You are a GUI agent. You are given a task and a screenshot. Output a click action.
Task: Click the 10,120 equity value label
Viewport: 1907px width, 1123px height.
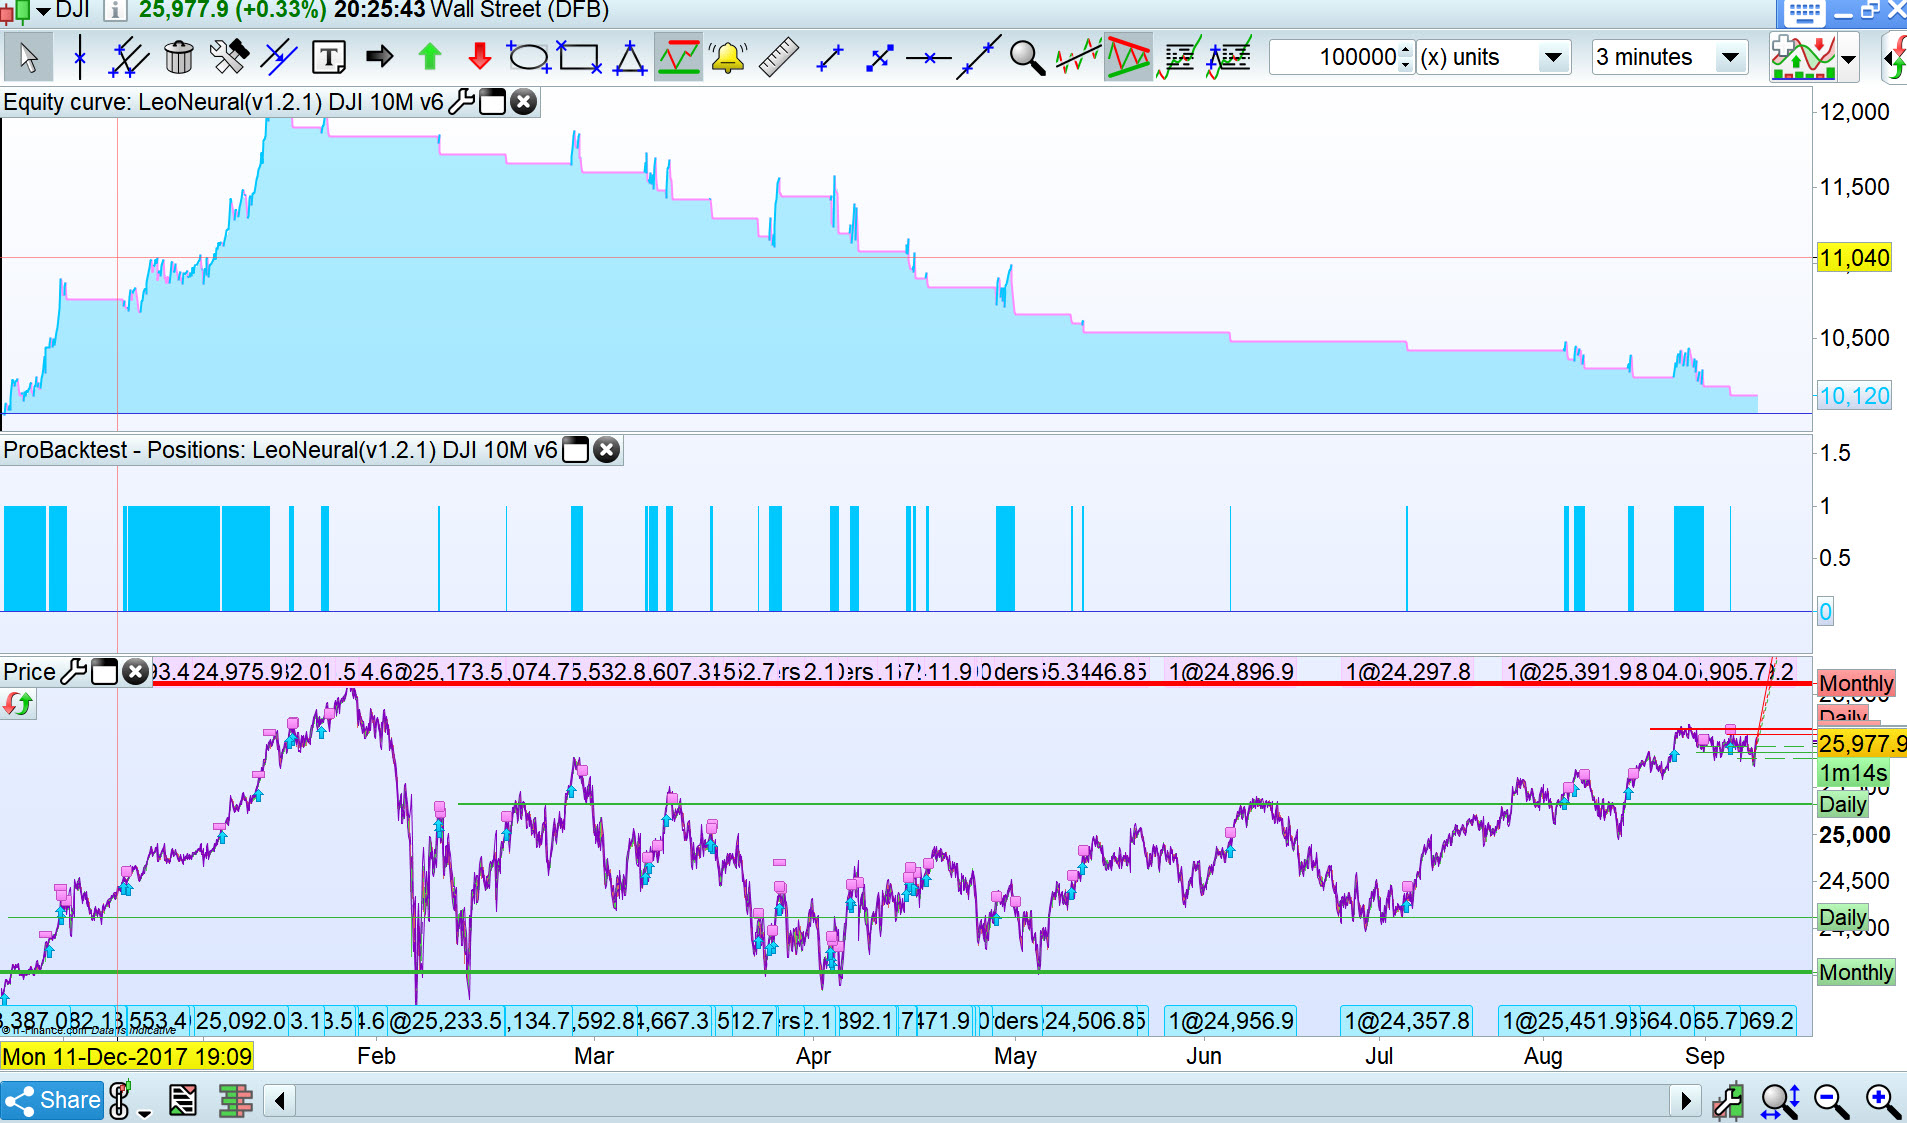pyautogui.click(x=1854, y=396)
